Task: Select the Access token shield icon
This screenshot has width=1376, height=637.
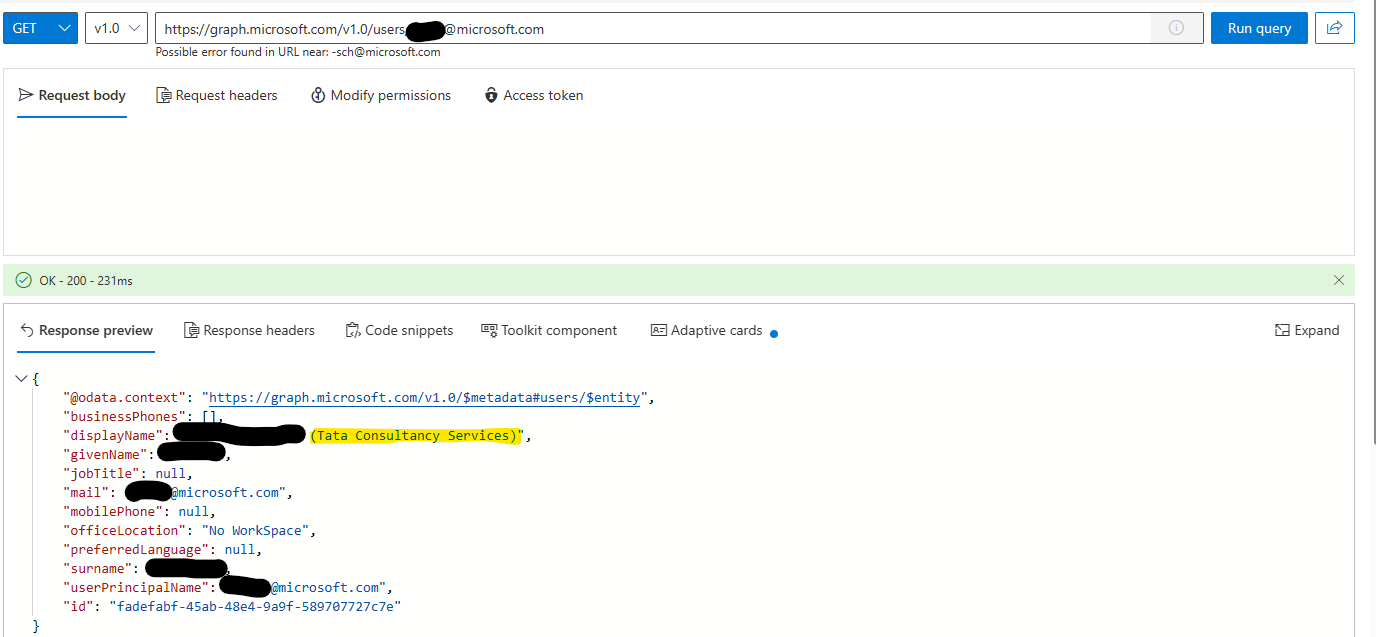Action: click(x=491, y=95)
